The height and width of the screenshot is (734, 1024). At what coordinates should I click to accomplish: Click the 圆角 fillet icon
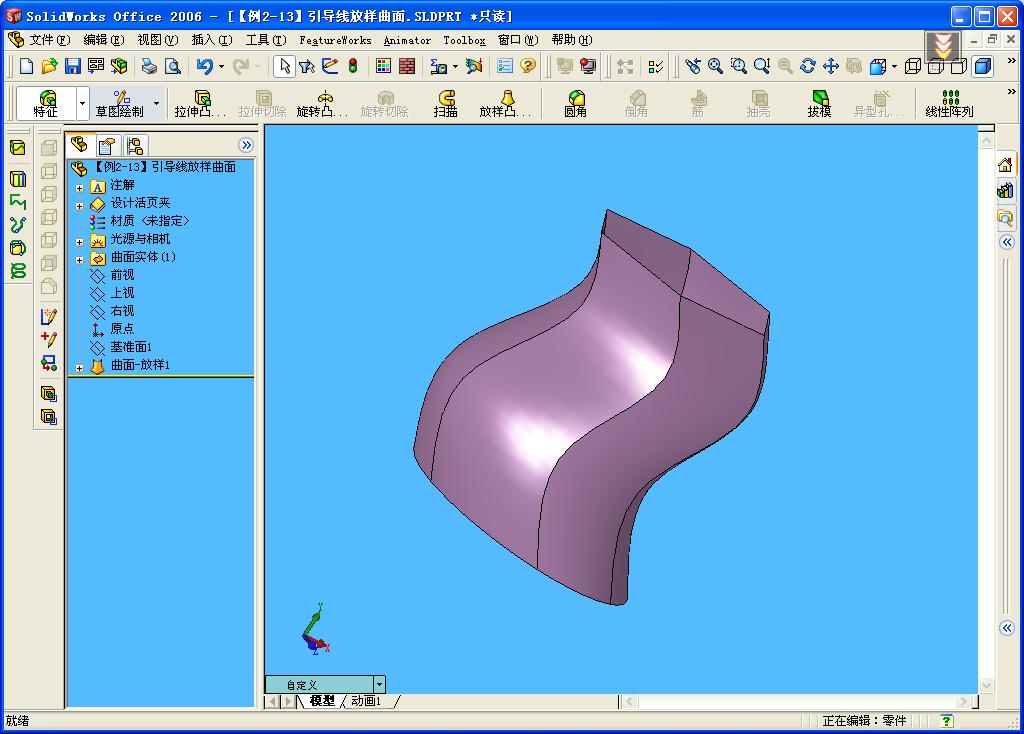tap(575, 104)
